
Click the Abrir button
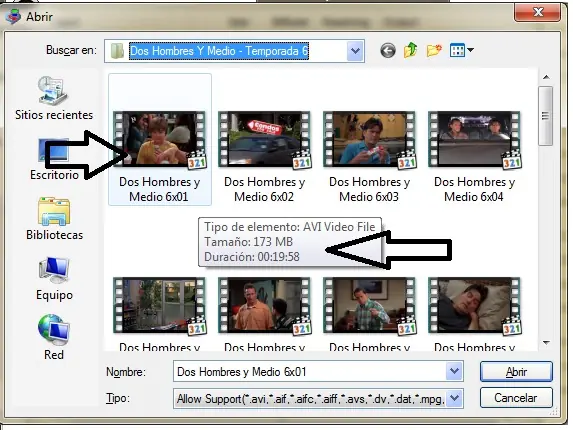516,372
